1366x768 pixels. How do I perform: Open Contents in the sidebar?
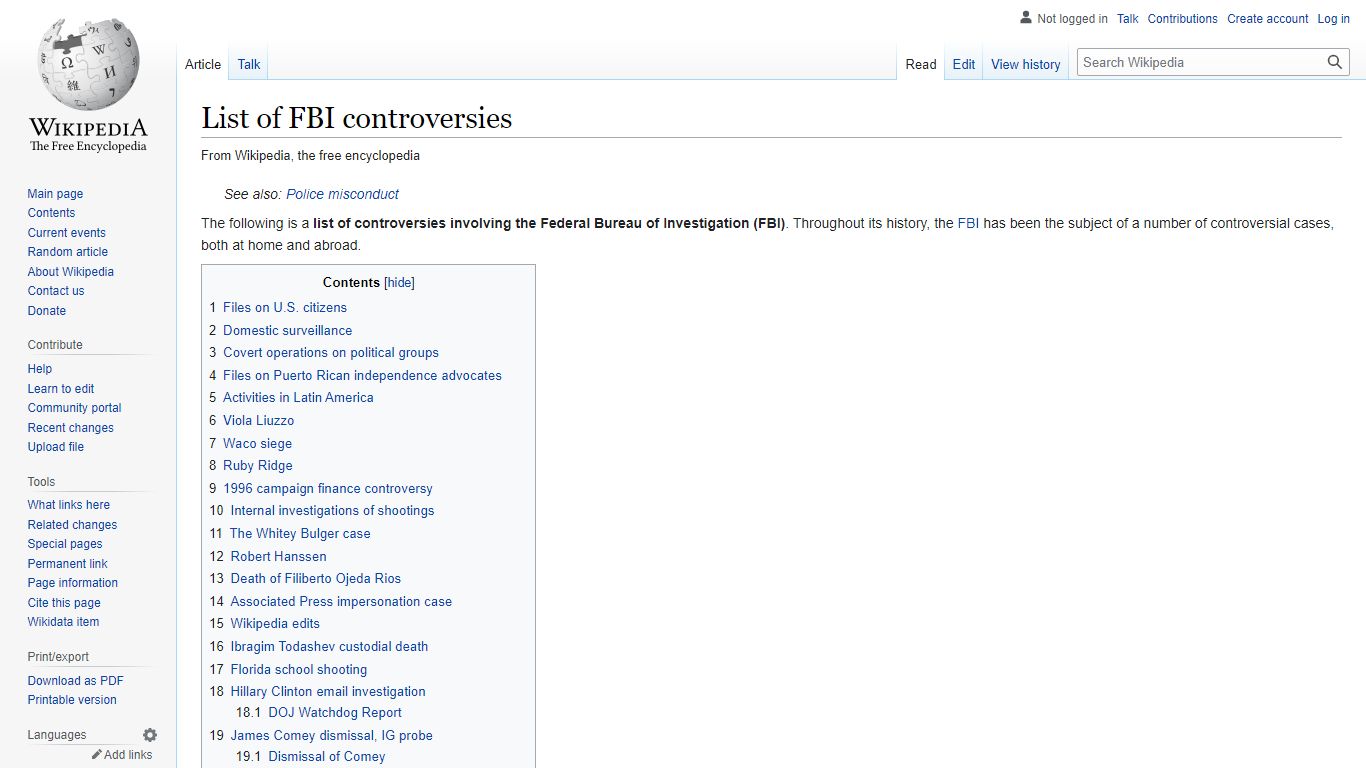pos(51,213)
